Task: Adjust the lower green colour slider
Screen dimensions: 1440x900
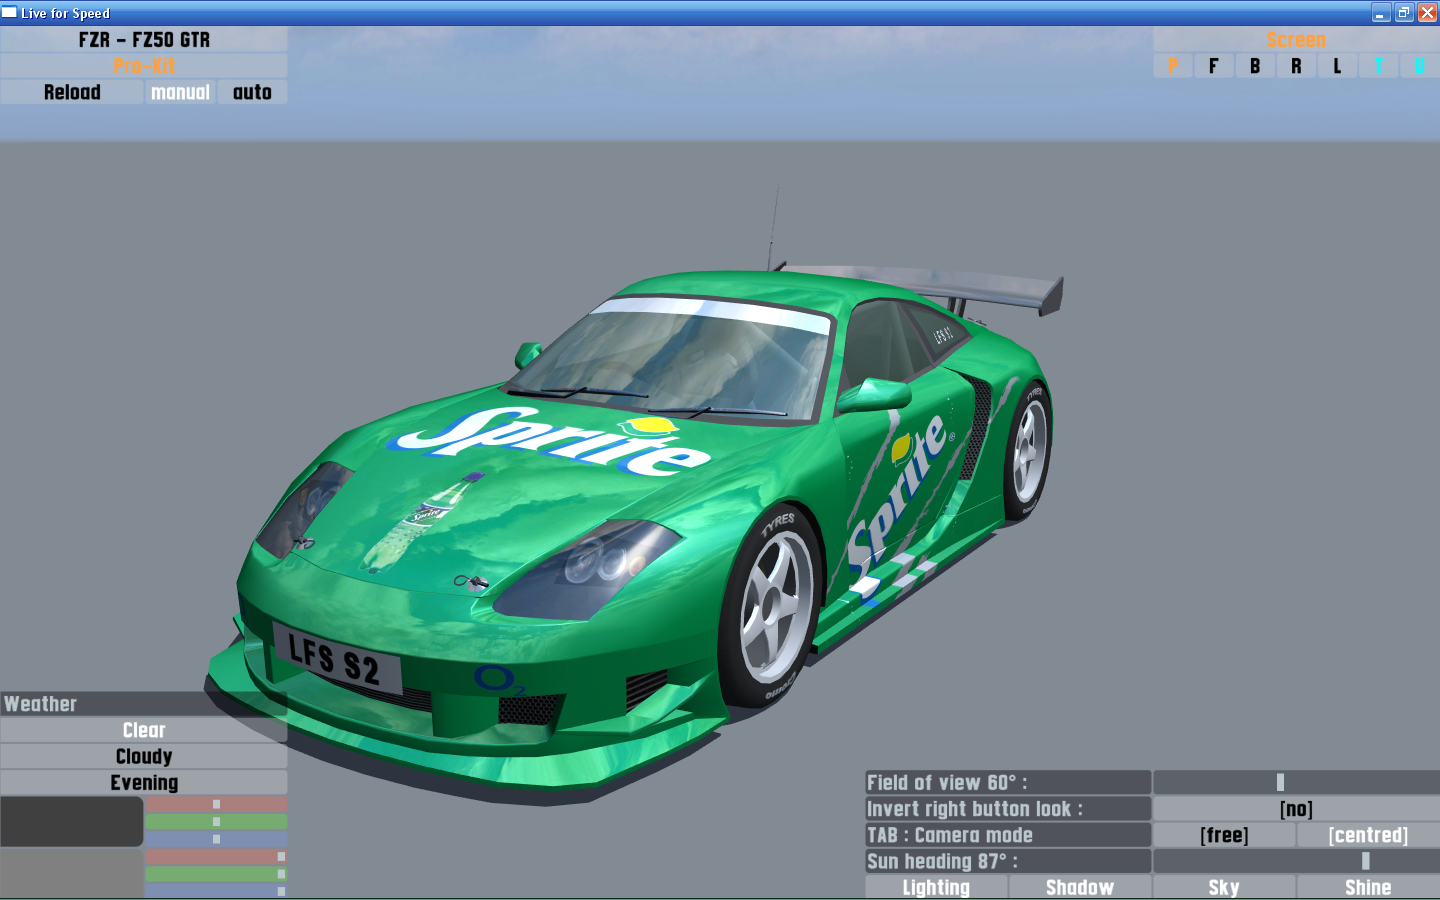Action: coord(216,874)
